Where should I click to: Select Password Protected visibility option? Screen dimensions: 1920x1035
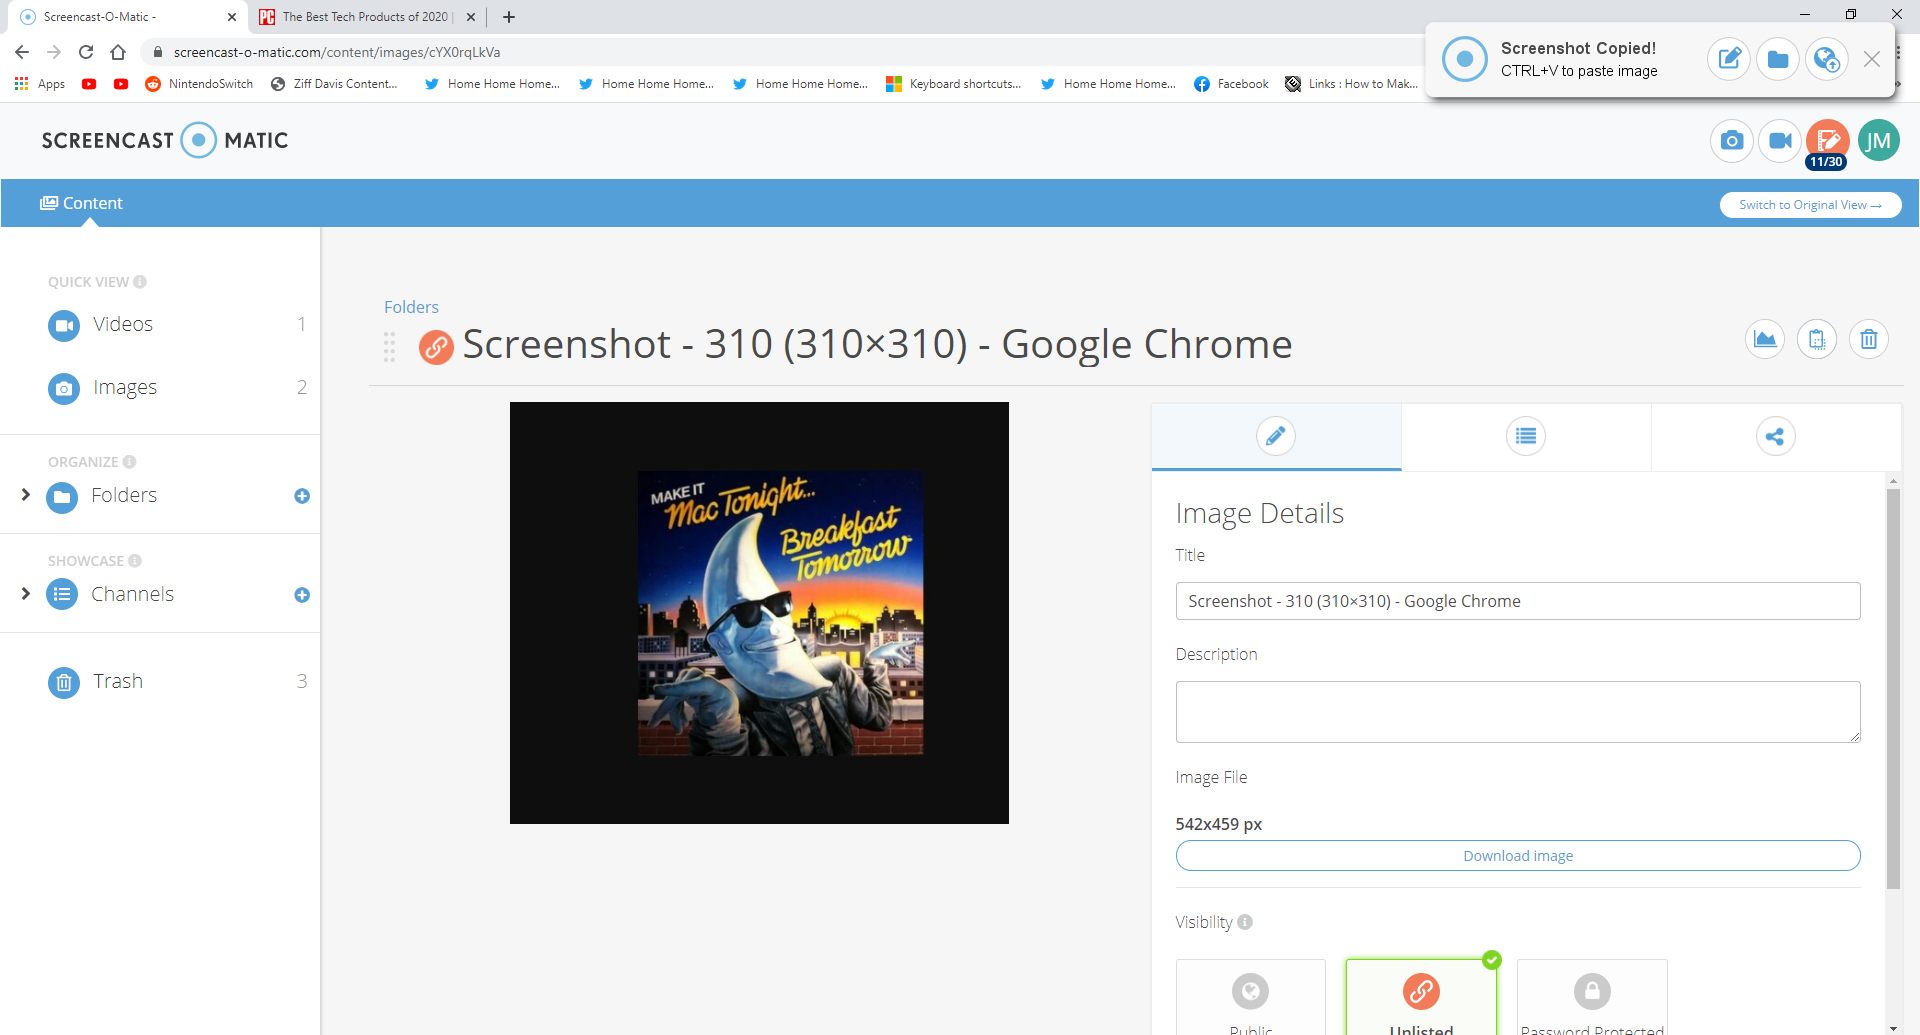point(1592,998)
